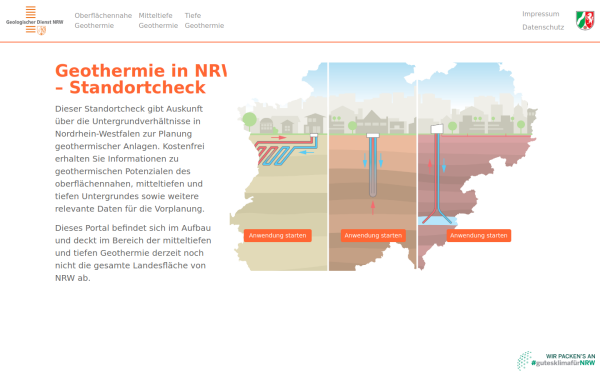Click the deep geothermal well illustration
This screenshot has height=375, width=600.
[x=438, y=174]
